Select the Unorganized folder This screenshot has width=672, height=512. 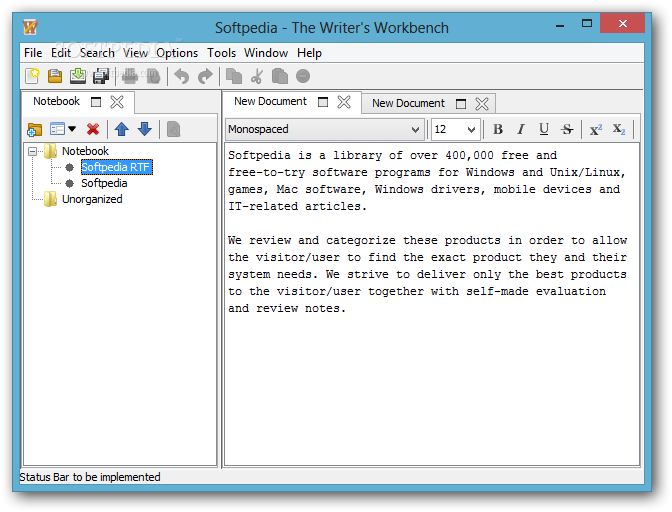(x=92, y=199)
